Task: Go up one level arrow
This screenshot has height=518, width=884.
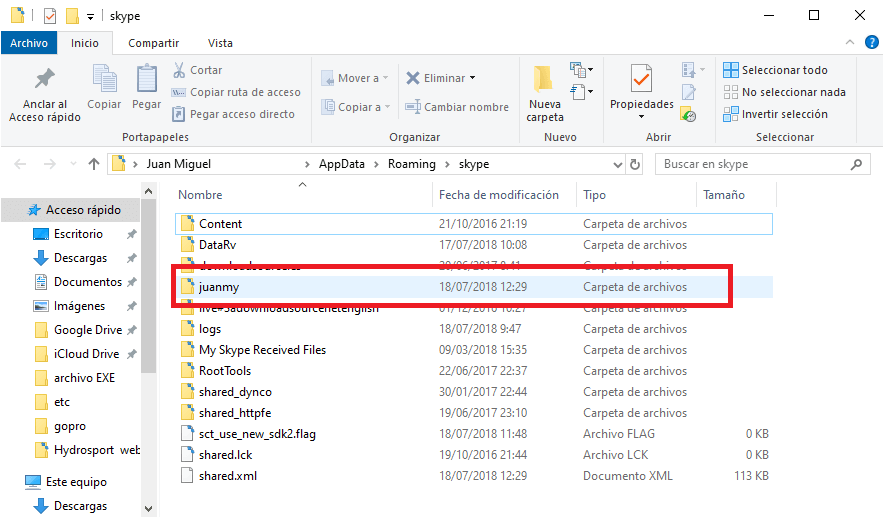Action: click(x=94, y=164)
